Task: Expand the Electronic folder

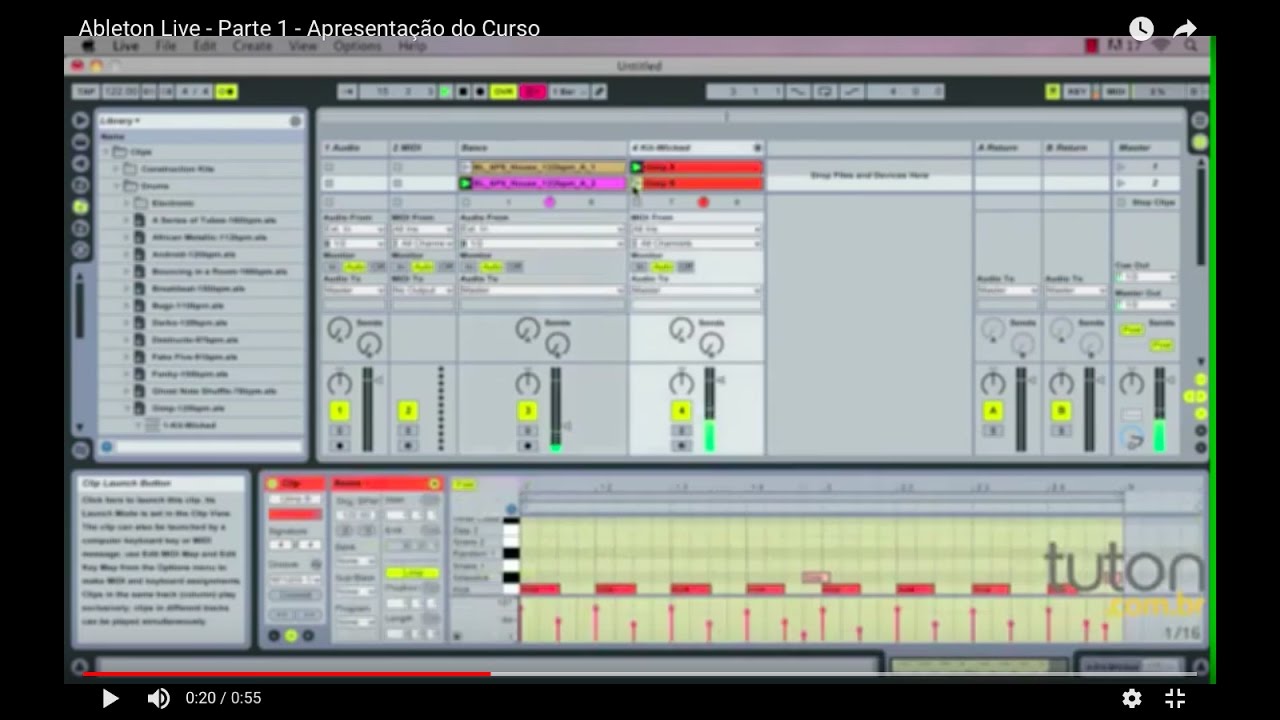Action: [x=127, y=203]
